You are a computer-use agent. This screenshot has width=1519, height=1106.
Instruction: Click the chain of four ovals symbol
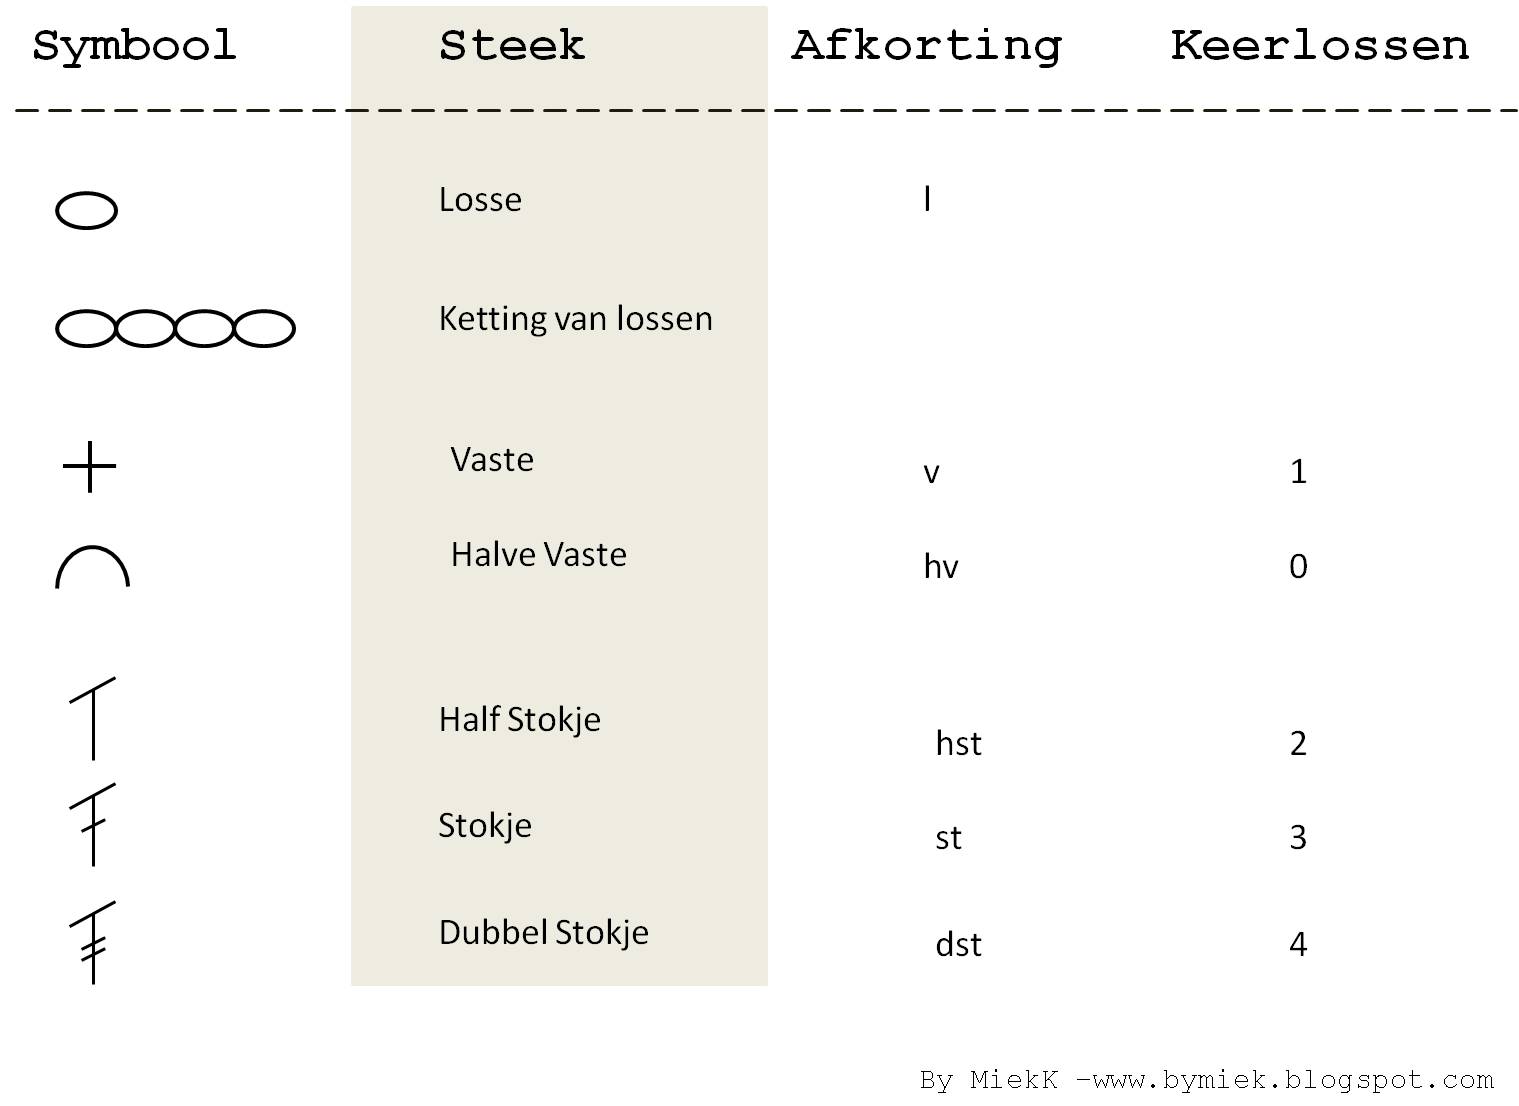coord(175,328)
